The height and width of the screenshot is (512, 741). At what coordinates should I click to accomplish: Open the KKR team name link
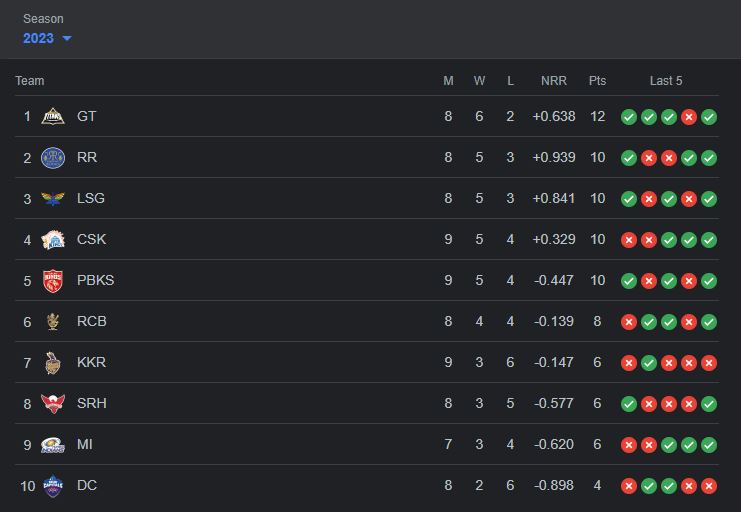tap(91, 363)
